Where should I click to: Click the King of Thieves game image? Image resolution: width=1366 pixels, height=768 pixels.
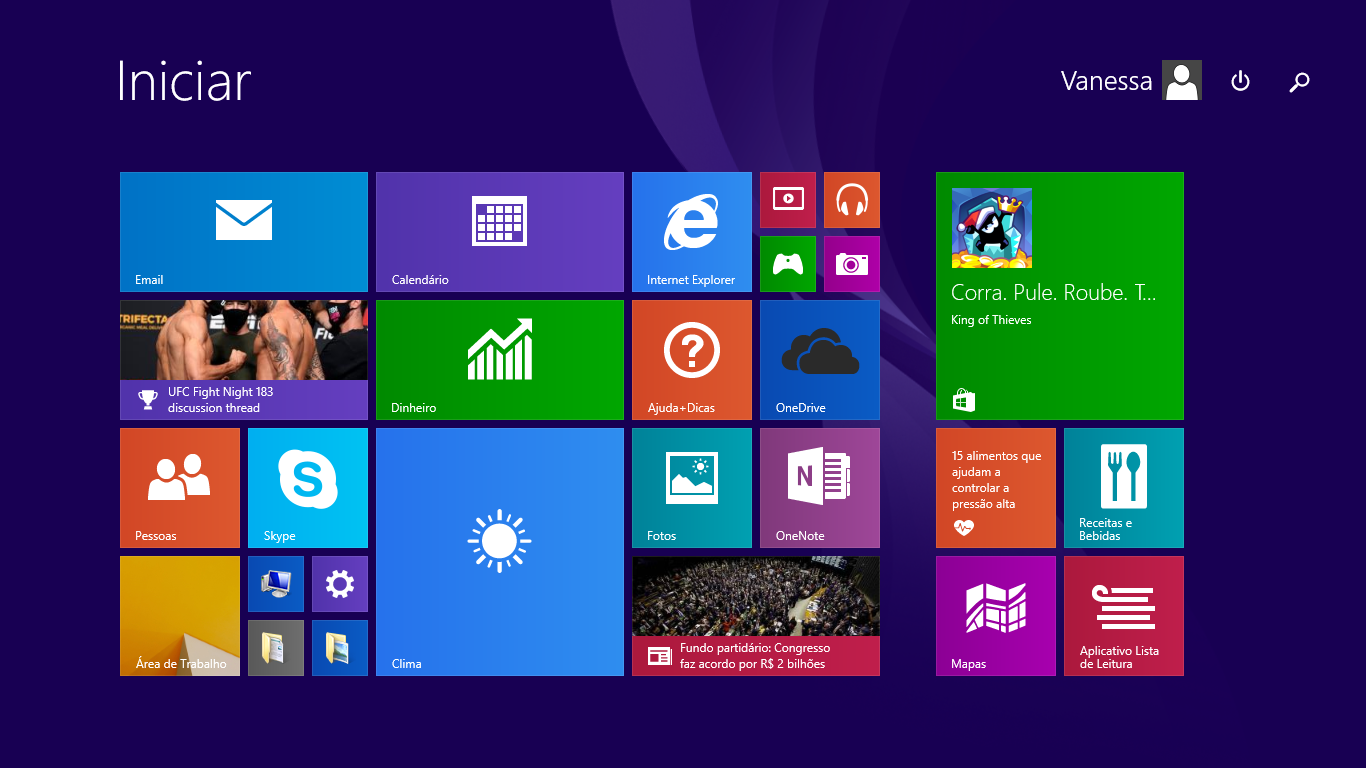tap(992, 228)
